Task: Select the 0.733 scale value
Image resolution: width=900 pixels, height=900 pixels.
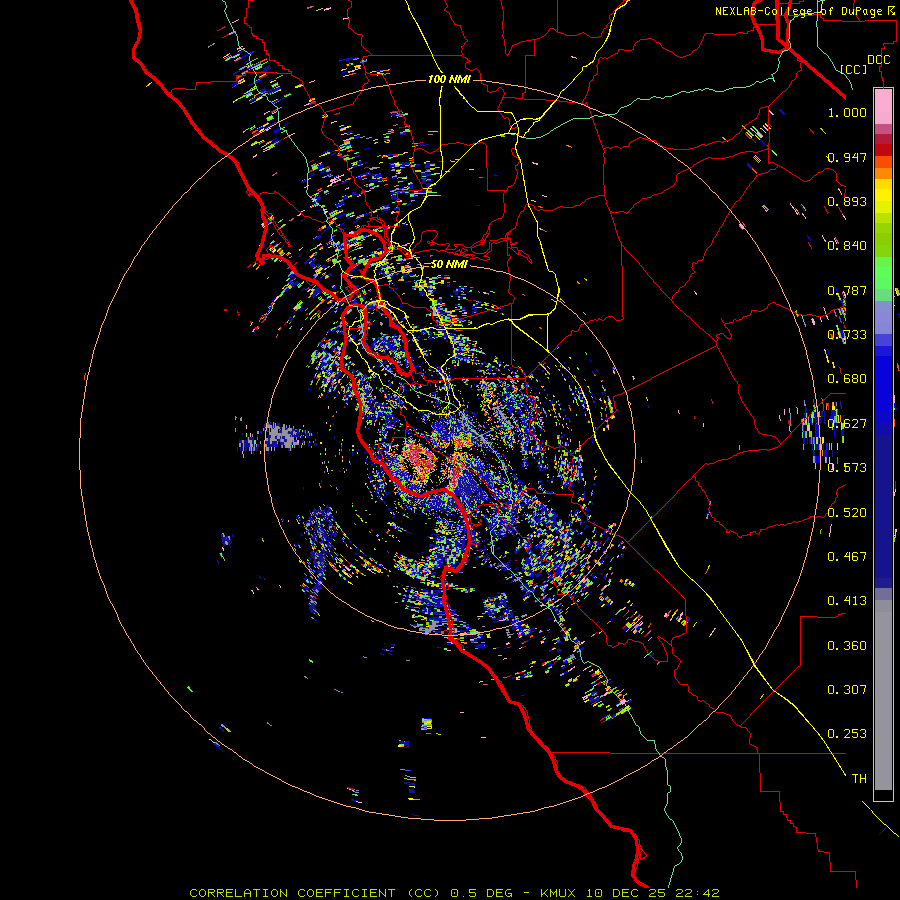Action: tap(847, 335)
